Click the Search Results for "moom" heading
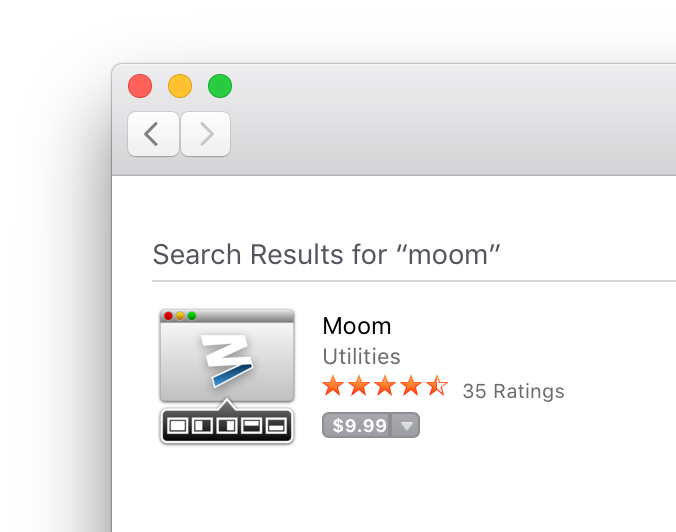Viewport: 676px width, 532px height. click(x=326, y=254)
